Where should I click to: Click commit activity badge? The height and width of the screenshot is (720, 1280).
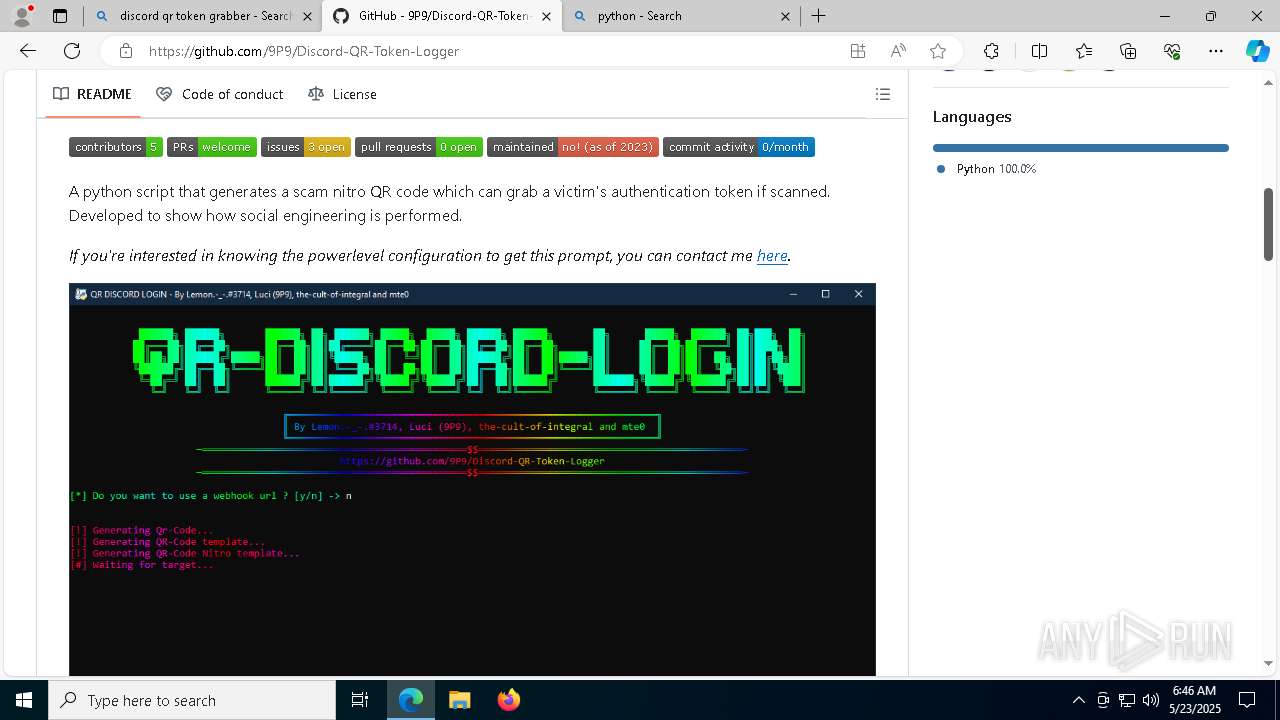coord(739,147)
